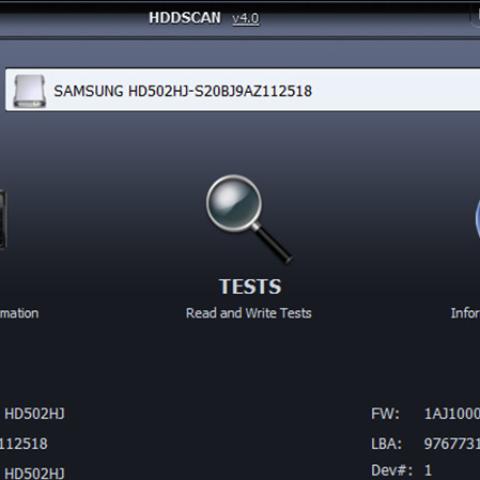Select the FW: firmware label
Viewport: 480px width, 480px height.
tap(385, 414)
